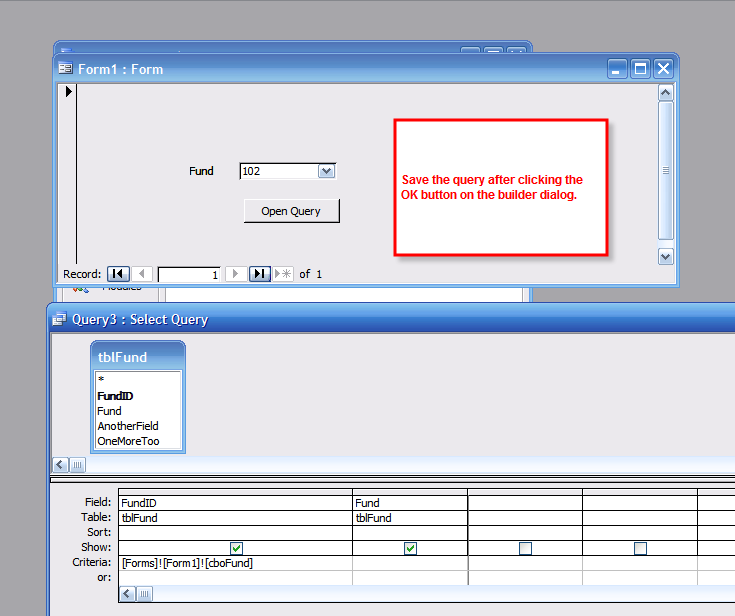The height and width of the screenshot is (616, 735).
Task: Check Show box in fourth grid column
Action: pos(640,548)
